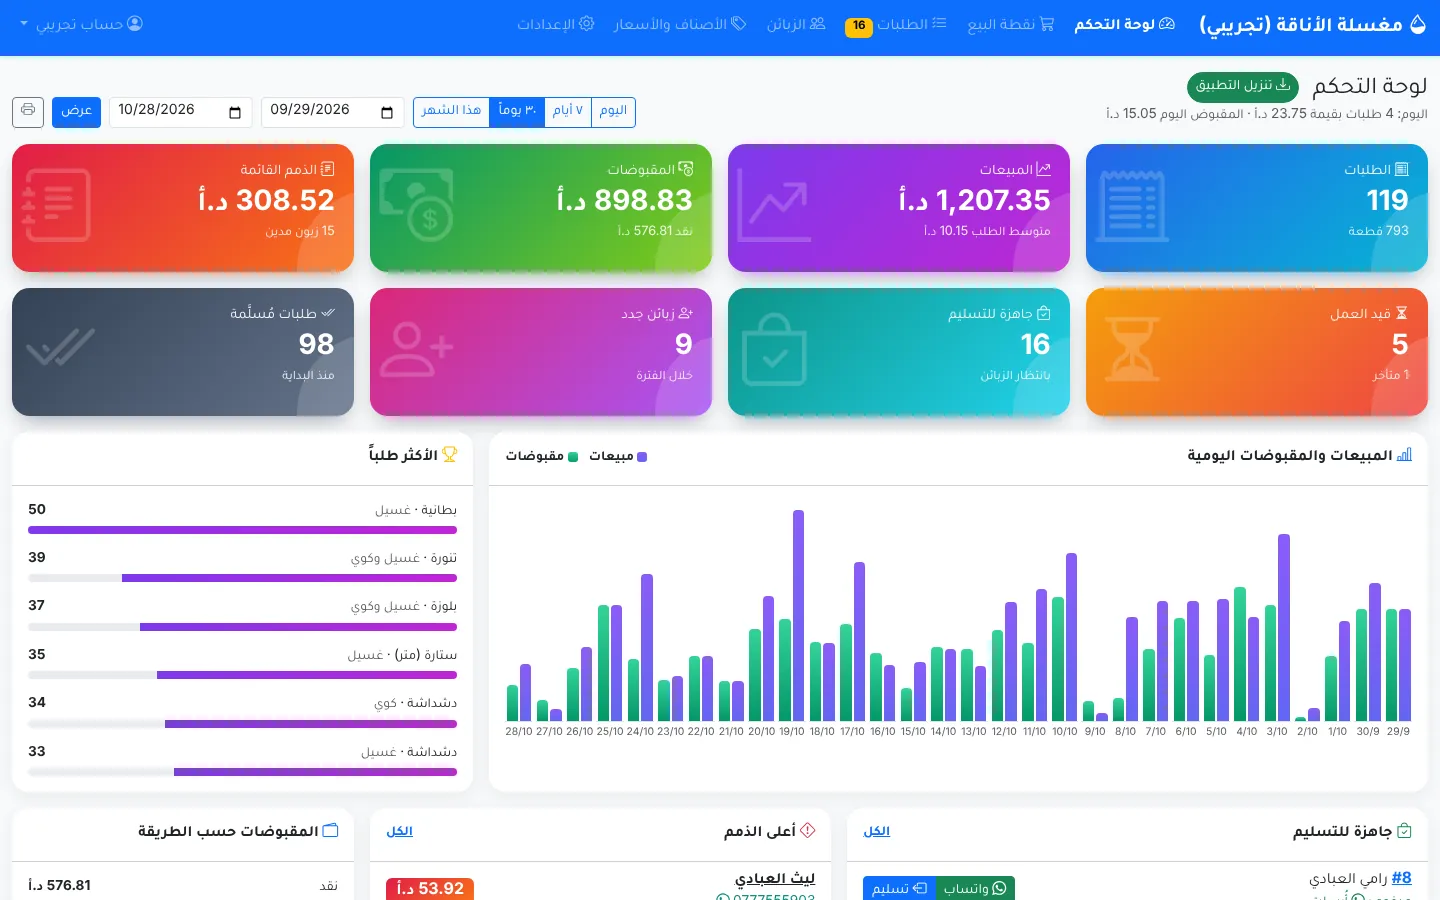Select the ٣٠ يوماً date range option
This screenshot has width=1440, height=900.
(x=517, y=111)
